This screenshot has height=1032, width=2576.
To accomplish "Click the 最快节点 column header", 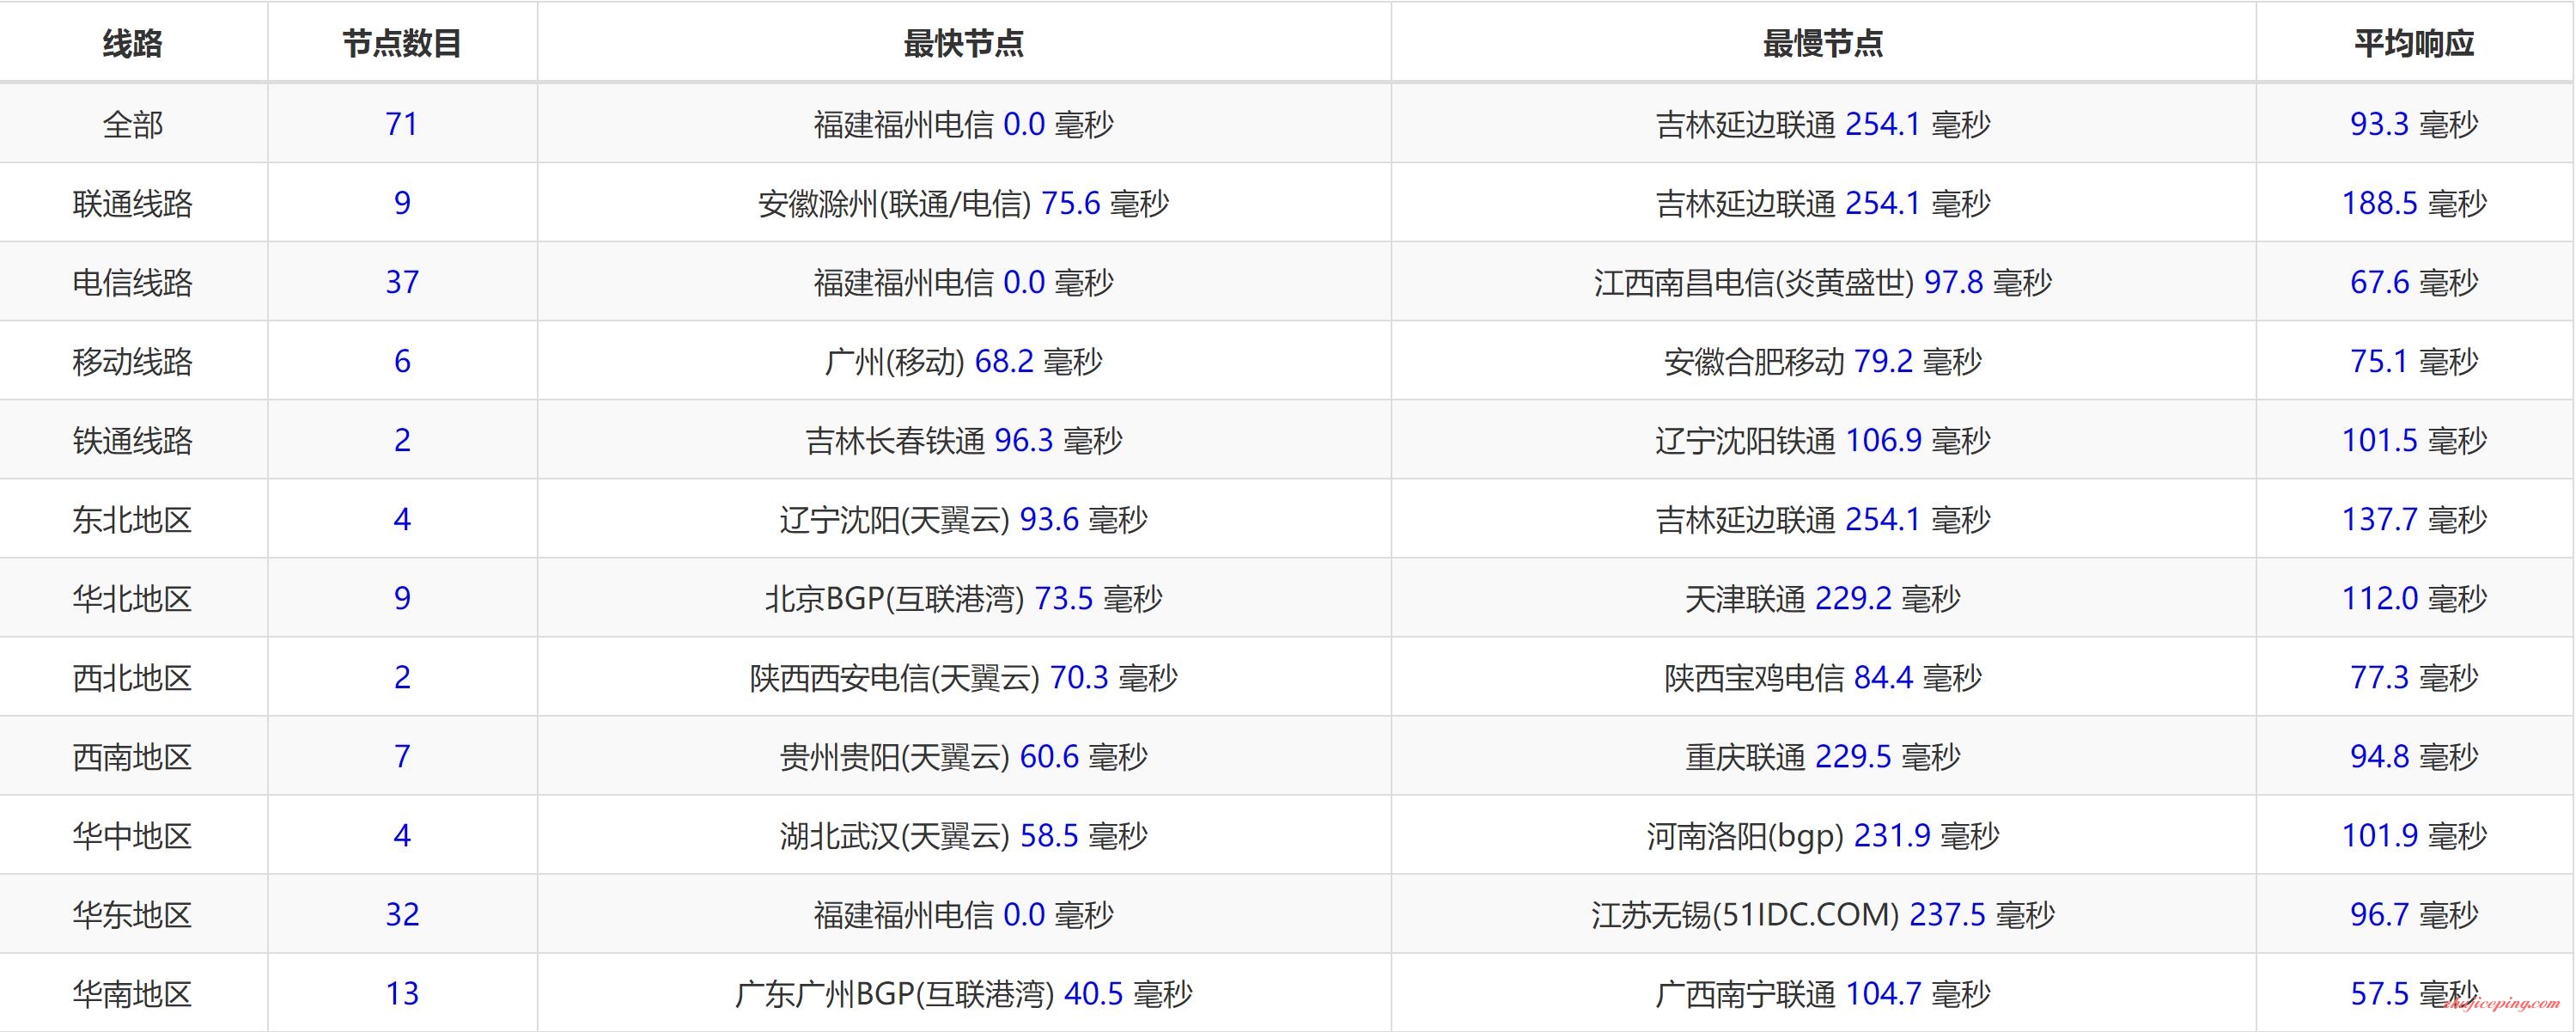I will (x=963, y=43).
